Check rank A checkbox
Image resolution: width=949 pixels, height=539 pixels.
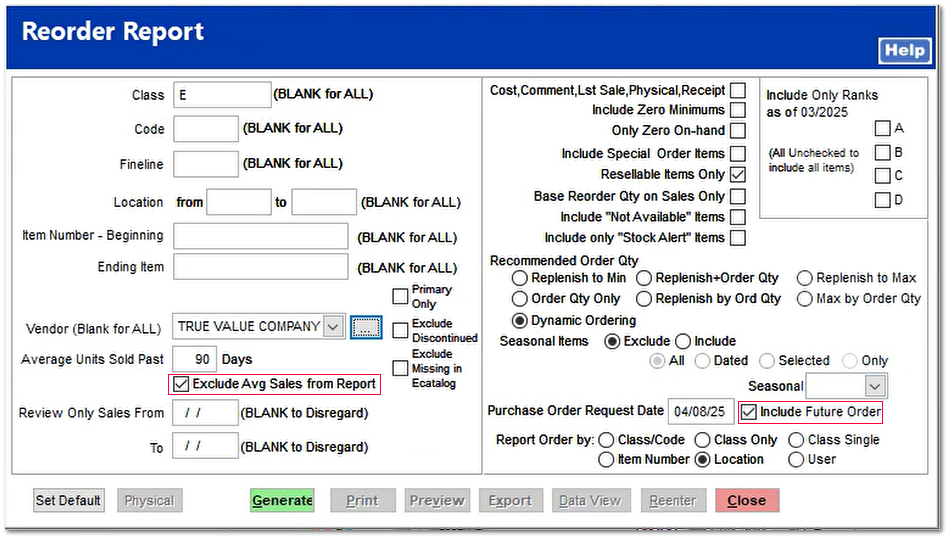(x=882, y=128)
